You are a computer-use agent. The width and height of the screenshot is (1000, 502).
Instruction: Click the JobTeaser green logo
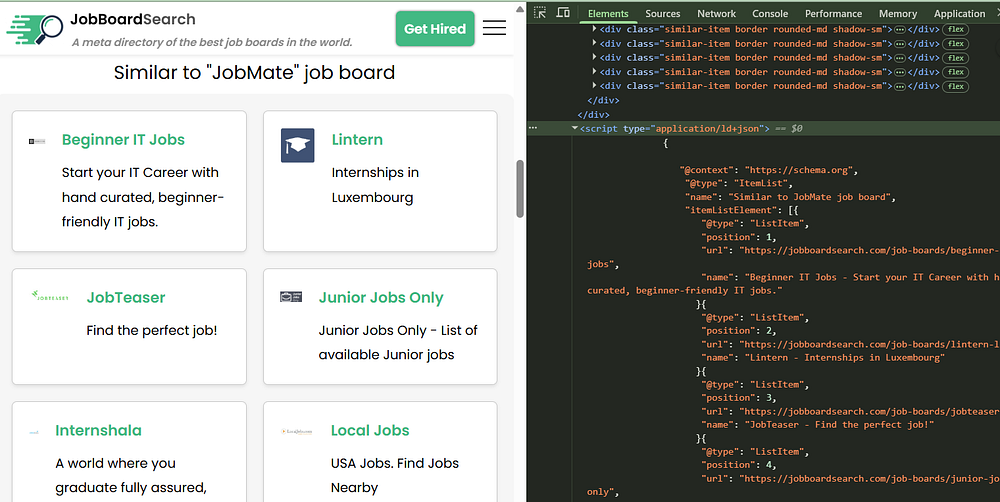point(50,297)
